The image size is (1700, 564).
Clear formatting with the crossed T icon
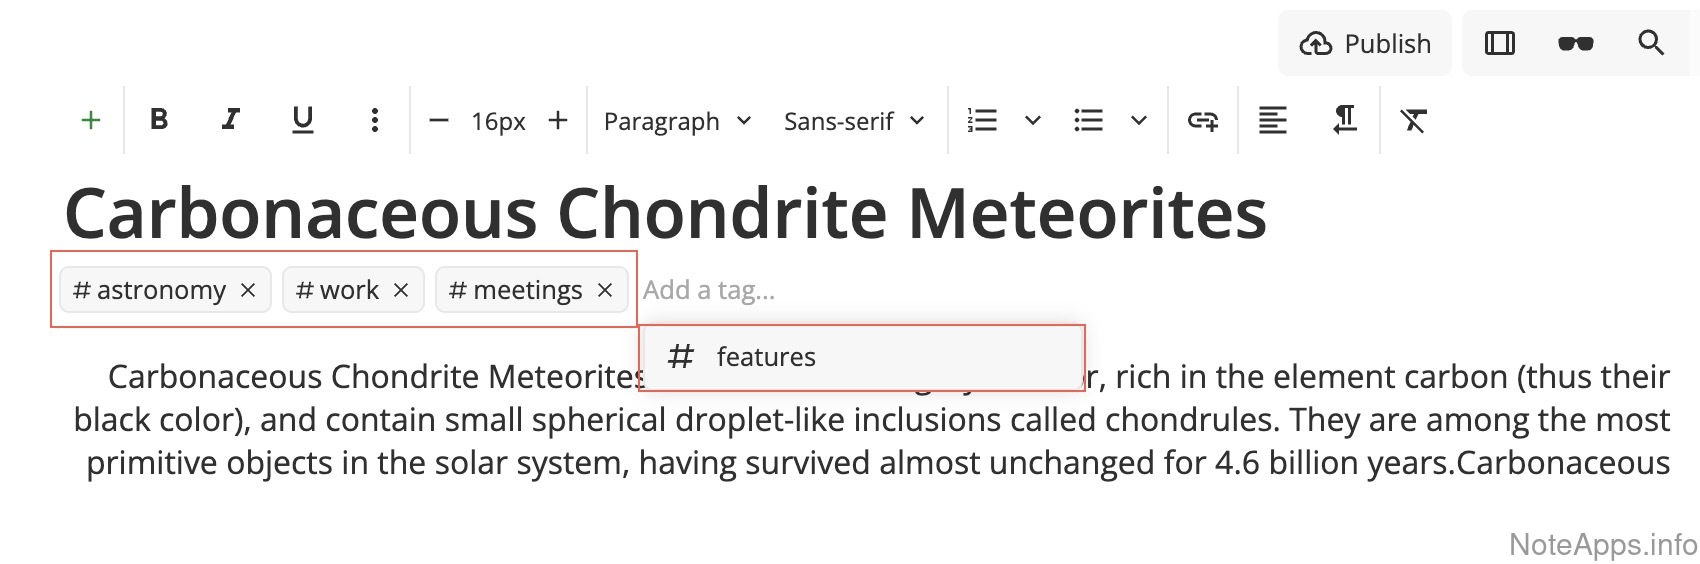(x=1413, y=121)
